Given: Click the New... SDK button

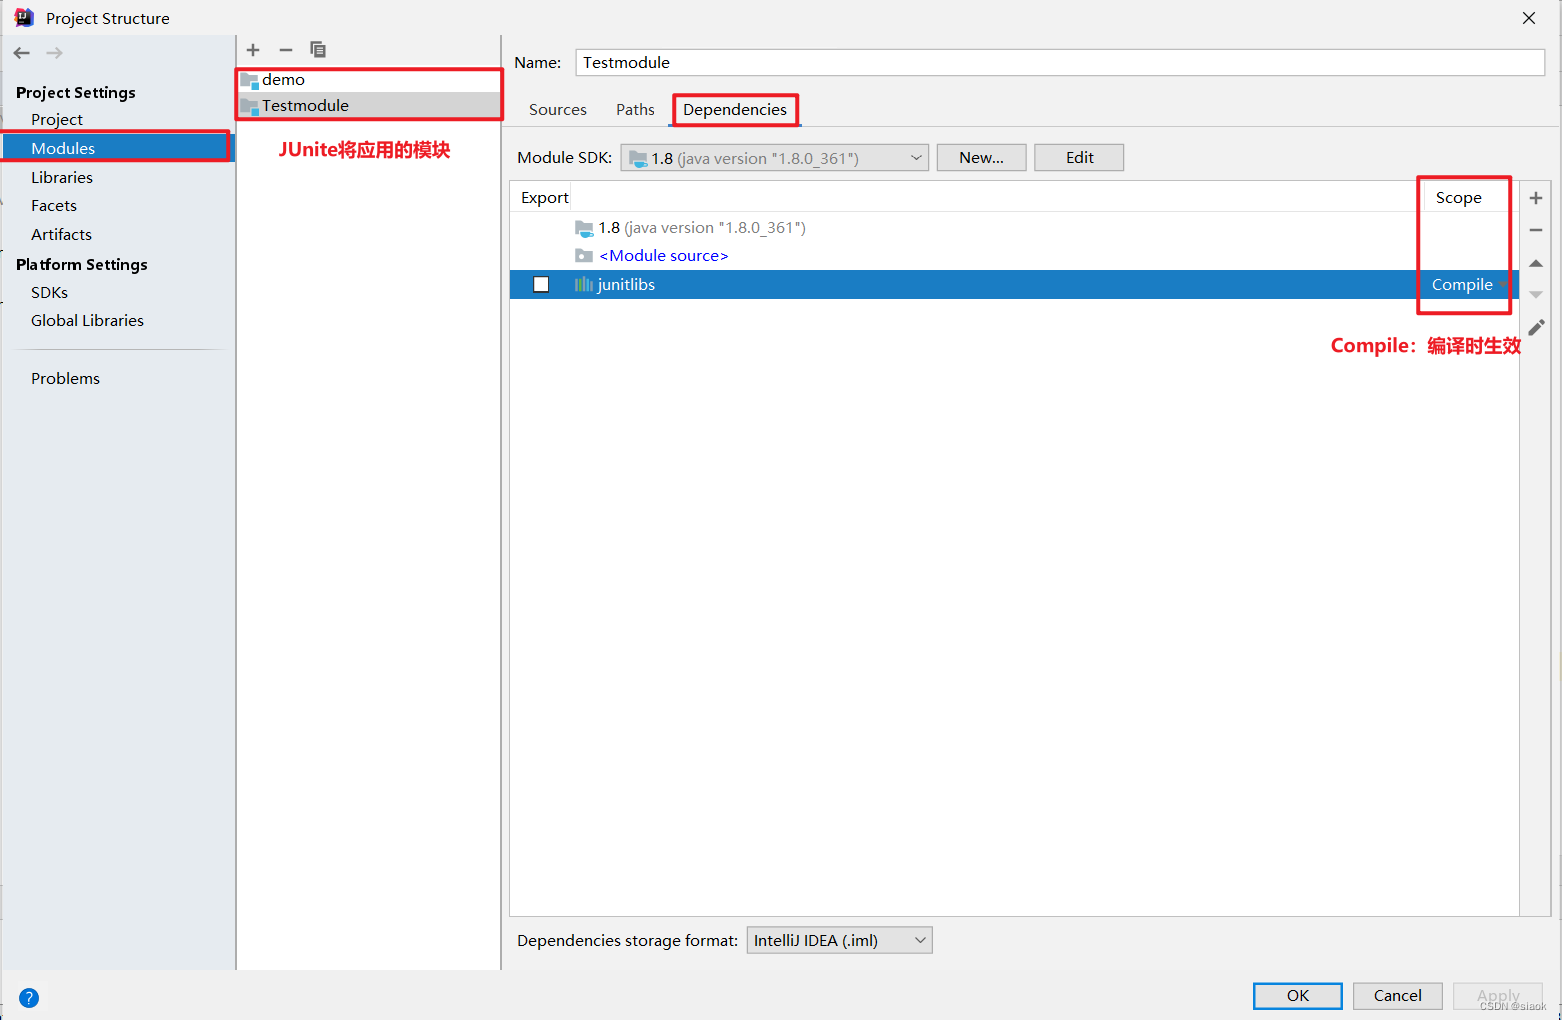Looking at the screenshot, I should point(981,158).
